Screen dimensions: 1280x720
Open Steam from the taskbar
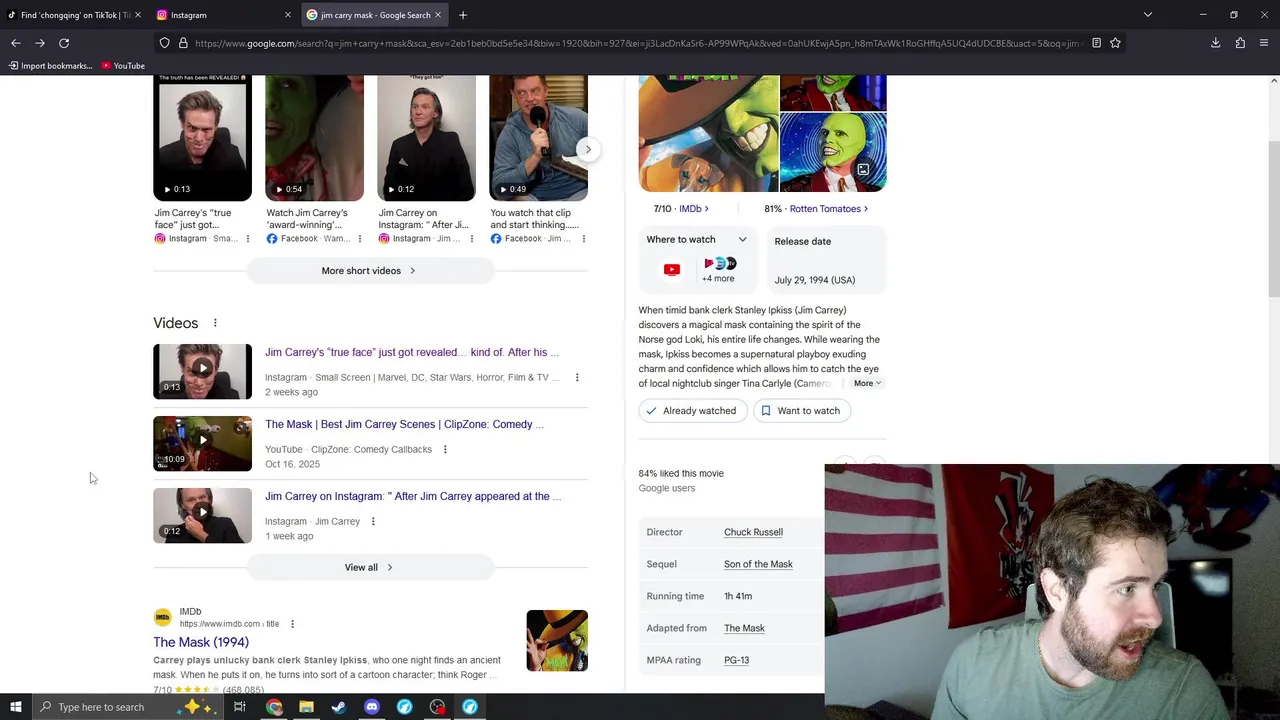point(339,707)
